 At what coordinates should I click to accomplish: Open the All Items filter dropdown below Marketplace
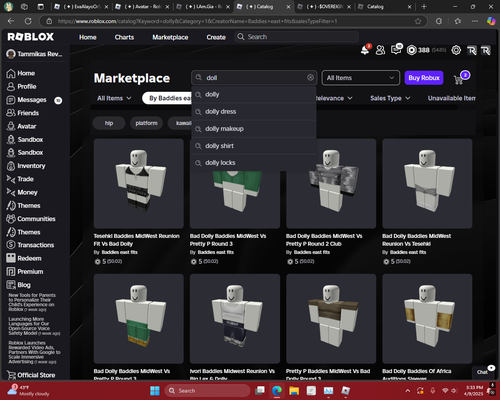click(x=114, y=98)
